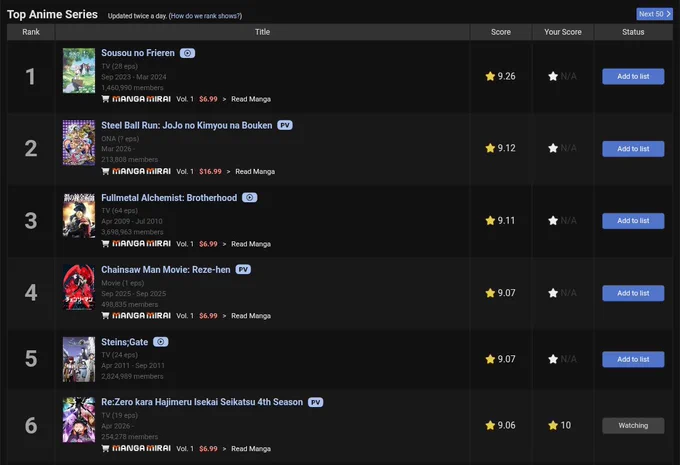
Task: Click the gold star beside score 9.12
Action: click(490, 148)
